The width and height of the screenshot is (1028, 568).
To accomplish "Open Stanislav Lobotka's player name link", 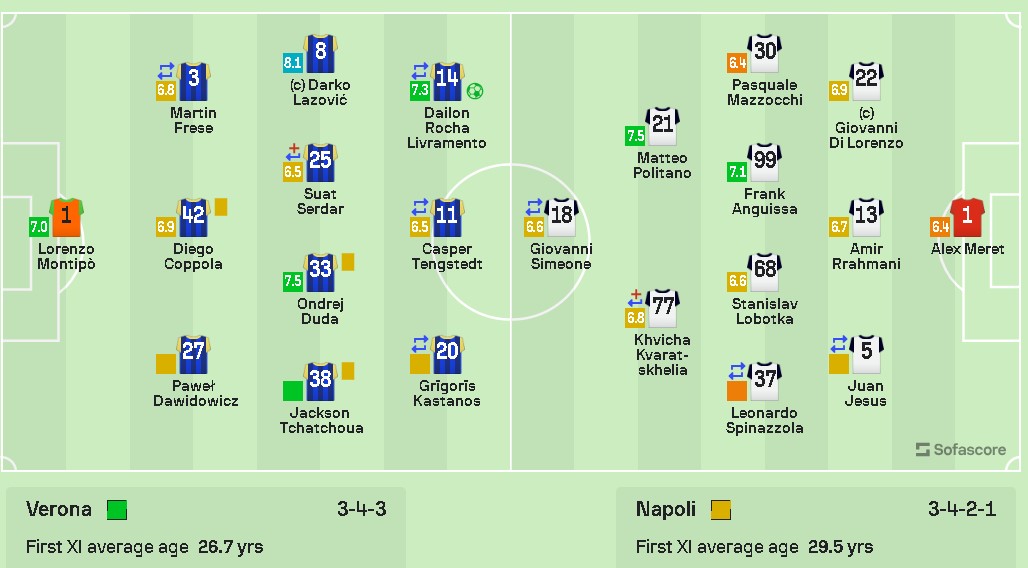I will (x=763, y=311).
